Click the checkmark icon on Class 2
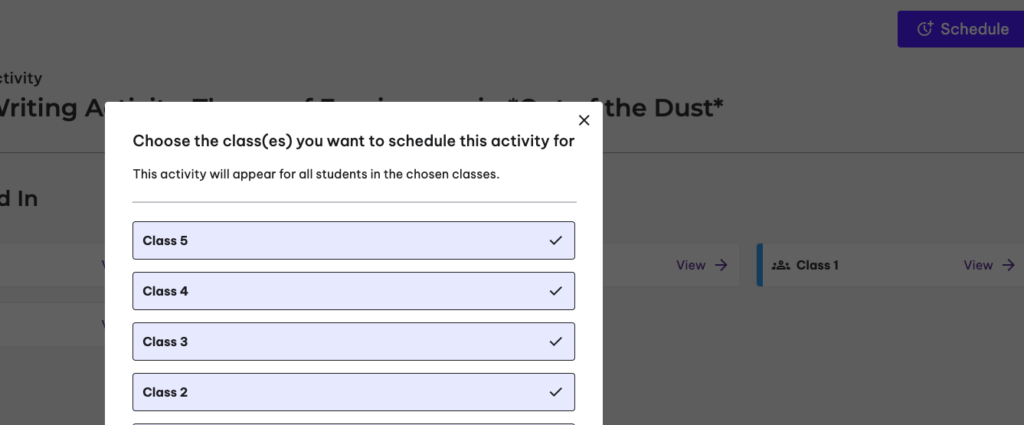The height and width of the screenshot is (425, 1024). tap(556, 392)
